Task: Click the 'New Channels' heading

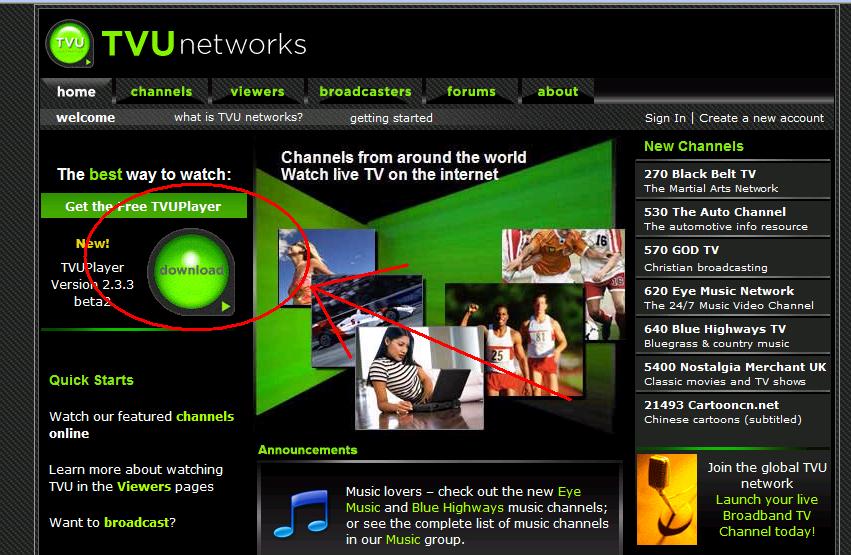Action: pyautogui.click(x=694, y=146)
